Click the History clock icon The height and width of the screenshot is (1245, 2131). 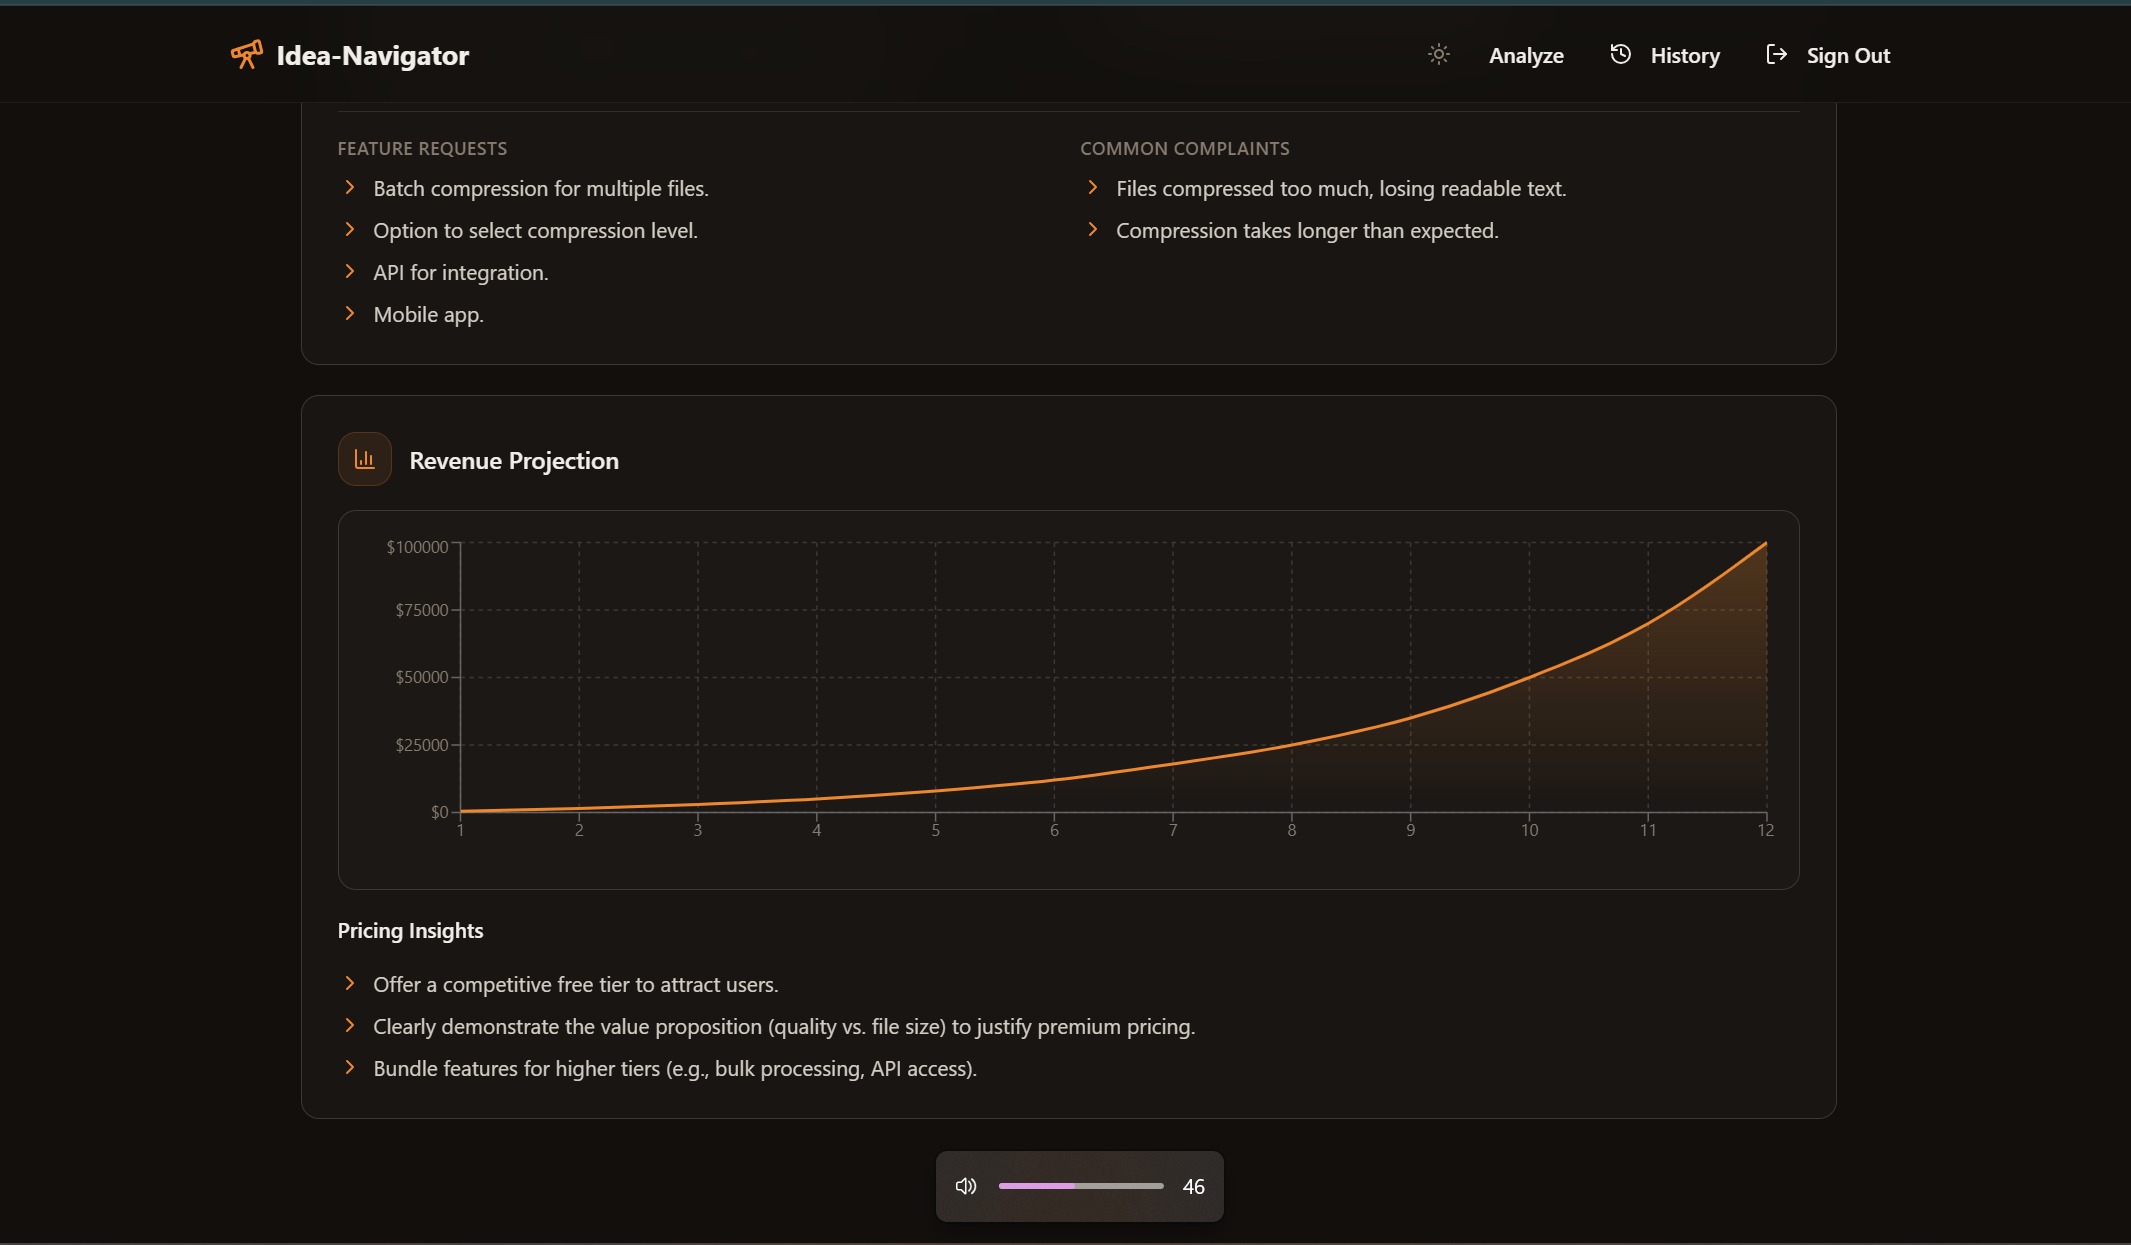[1620, 54]
